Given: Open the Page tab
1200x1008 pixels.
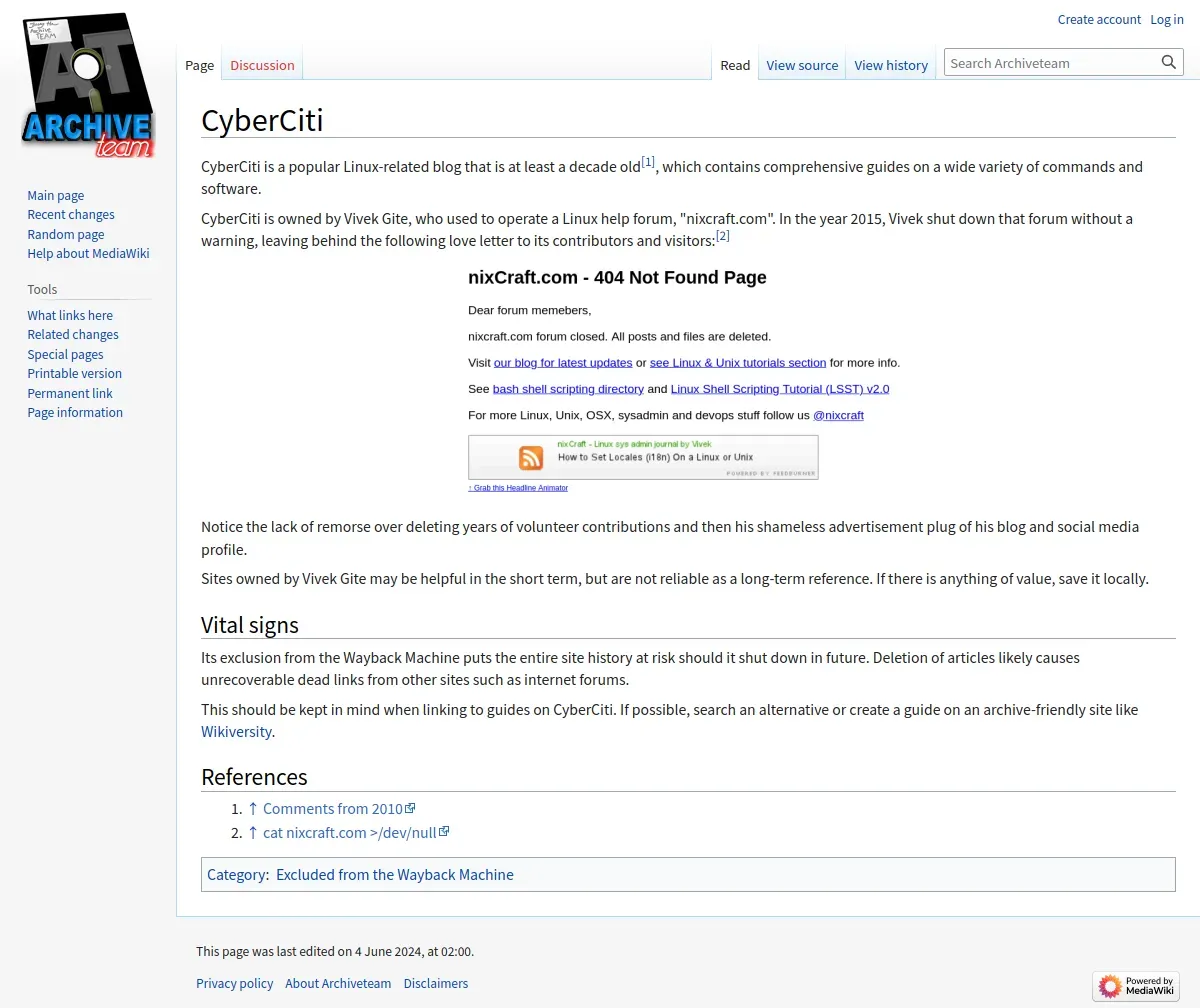Looking at the screenshot, I should 200,65.
